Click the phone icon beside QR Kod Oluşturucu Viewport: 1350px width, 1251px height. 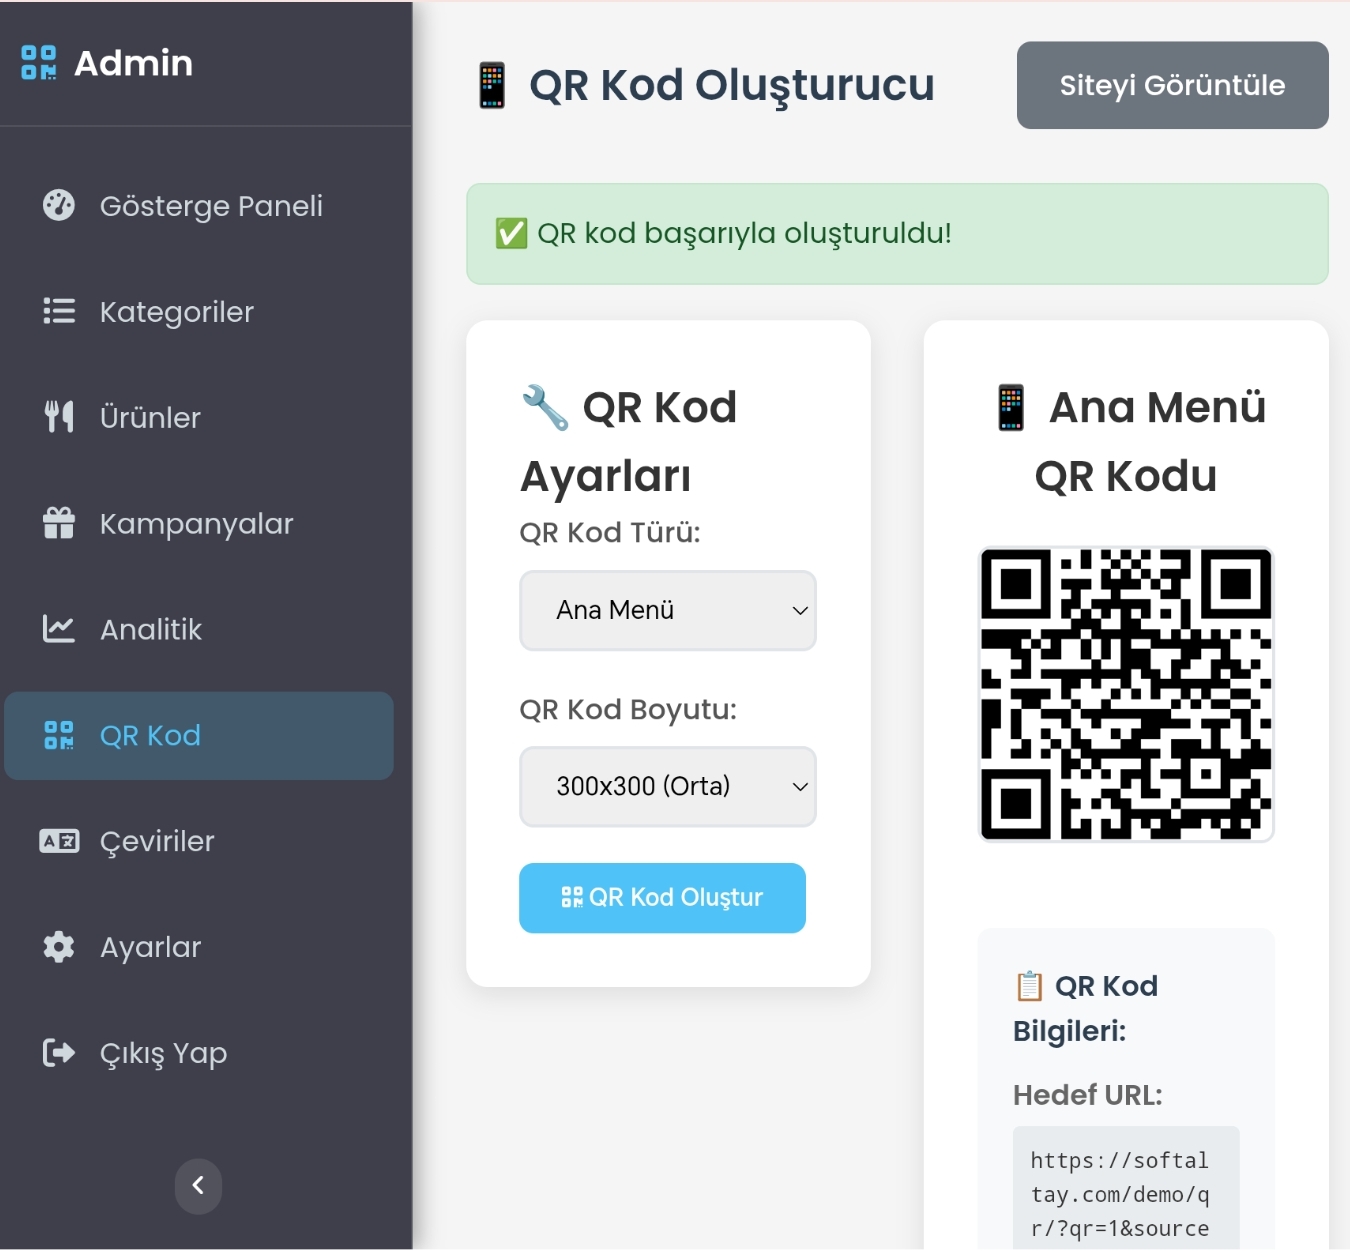point(492,85)
